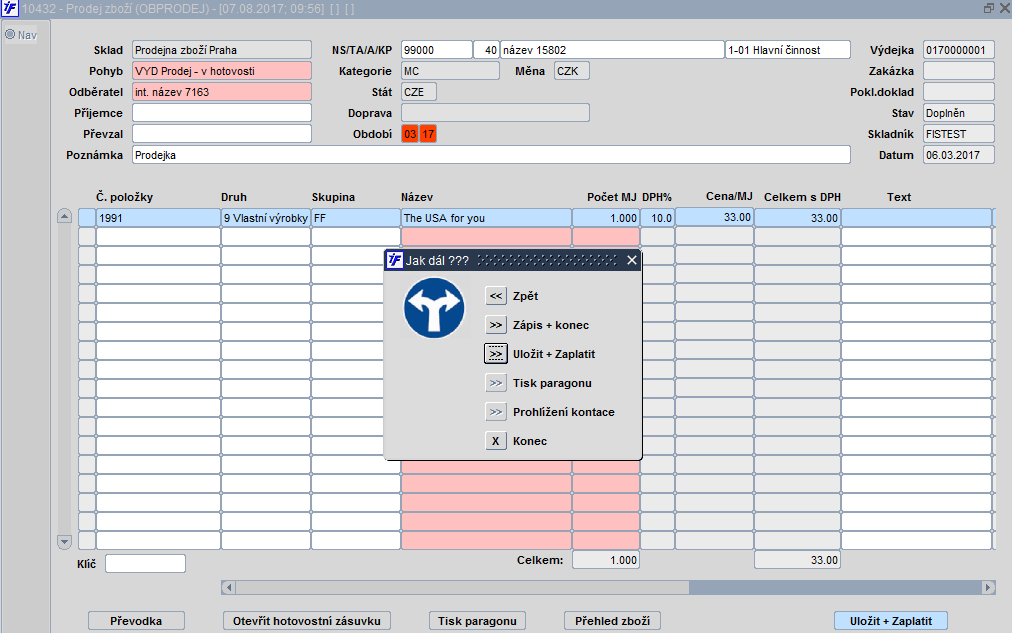Viewport: 1012px width, 633px height.
Task: Click the red Období year box 17
Action: (x=428, y=134)
